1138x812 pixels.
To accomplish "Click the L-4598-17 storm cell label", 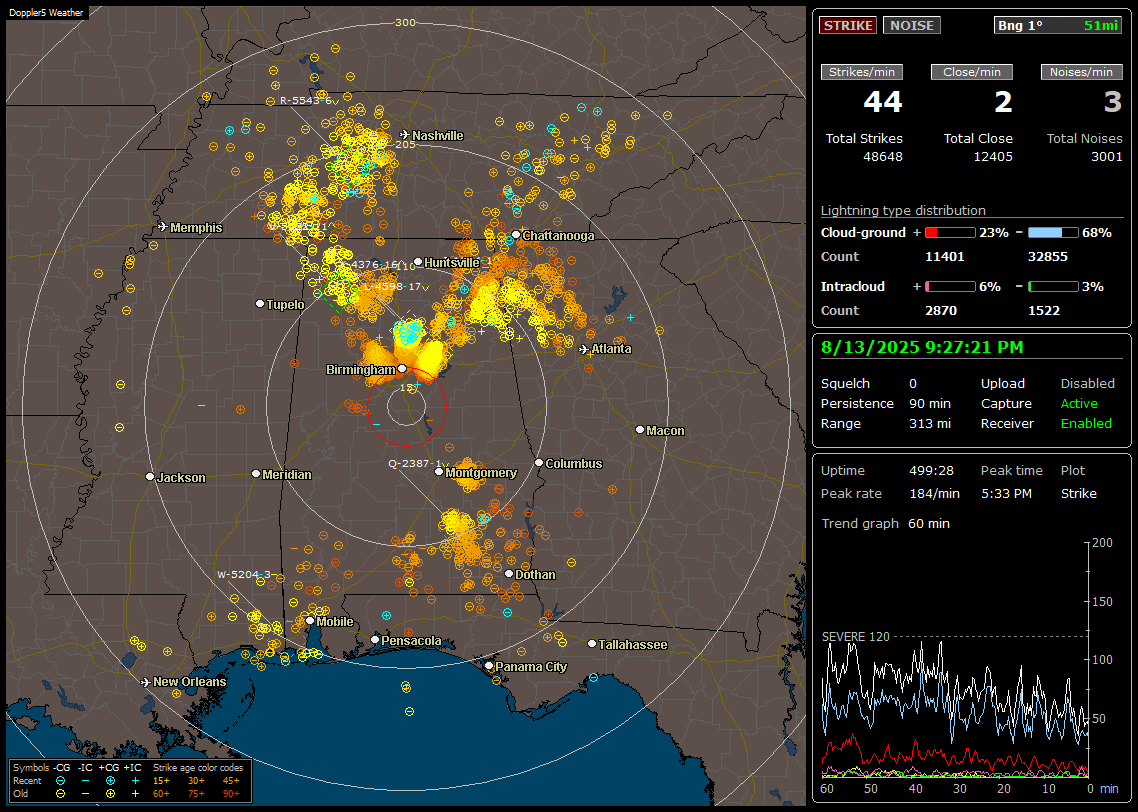I will point(393,287).
